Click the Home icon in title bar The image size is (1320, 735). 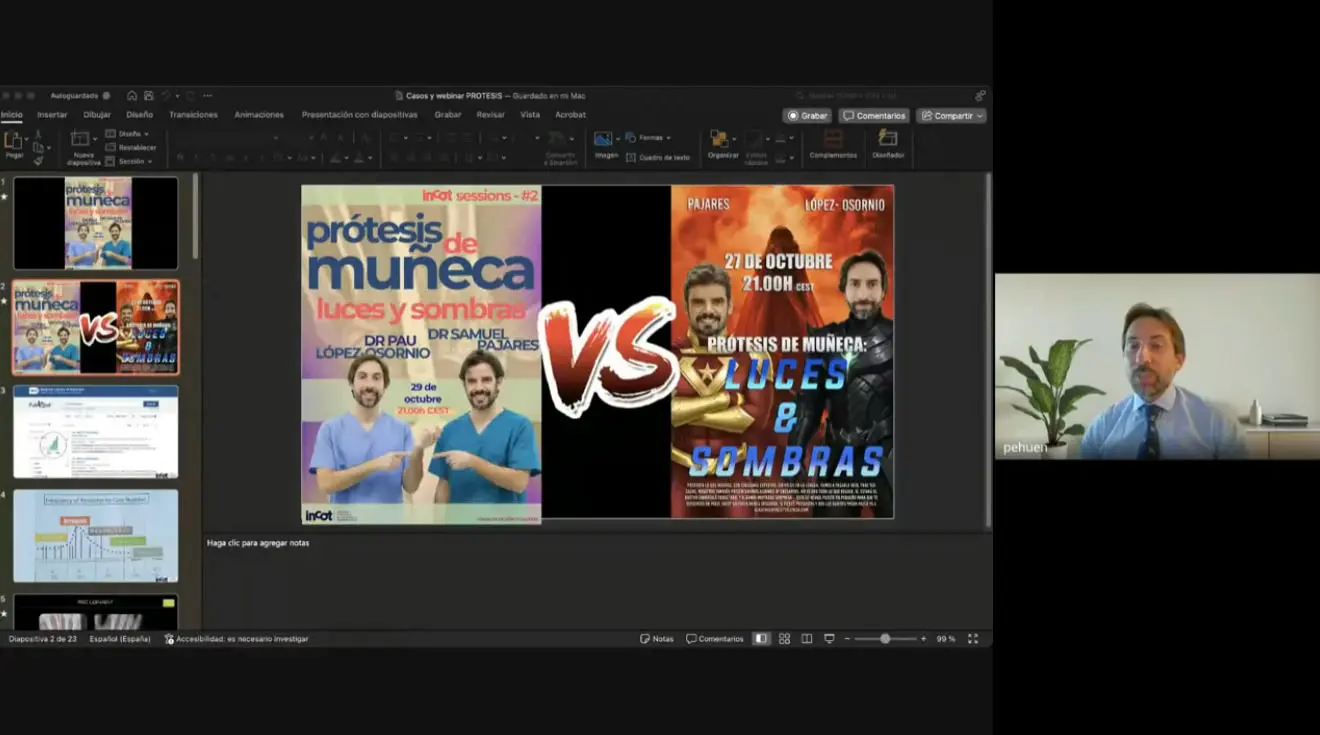coord(132,96)
